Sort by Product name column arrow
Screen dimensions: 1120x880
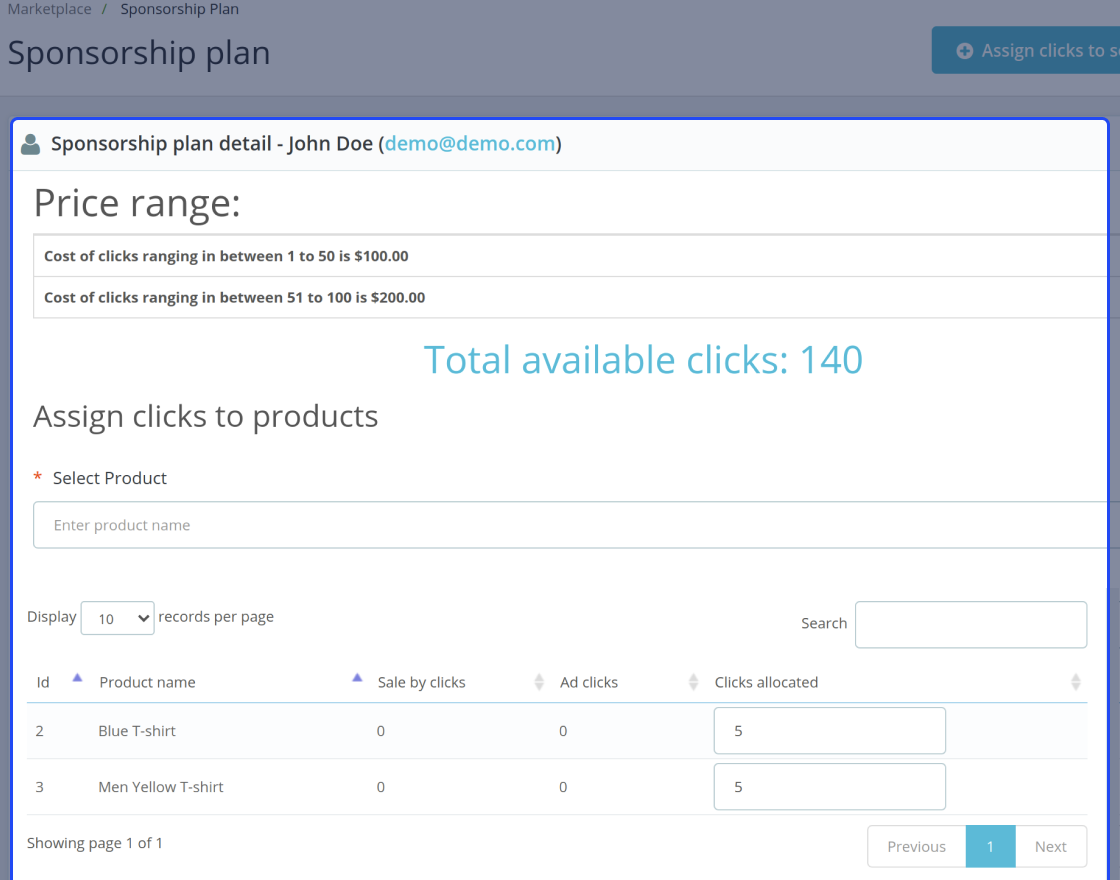tap(357, 678)
